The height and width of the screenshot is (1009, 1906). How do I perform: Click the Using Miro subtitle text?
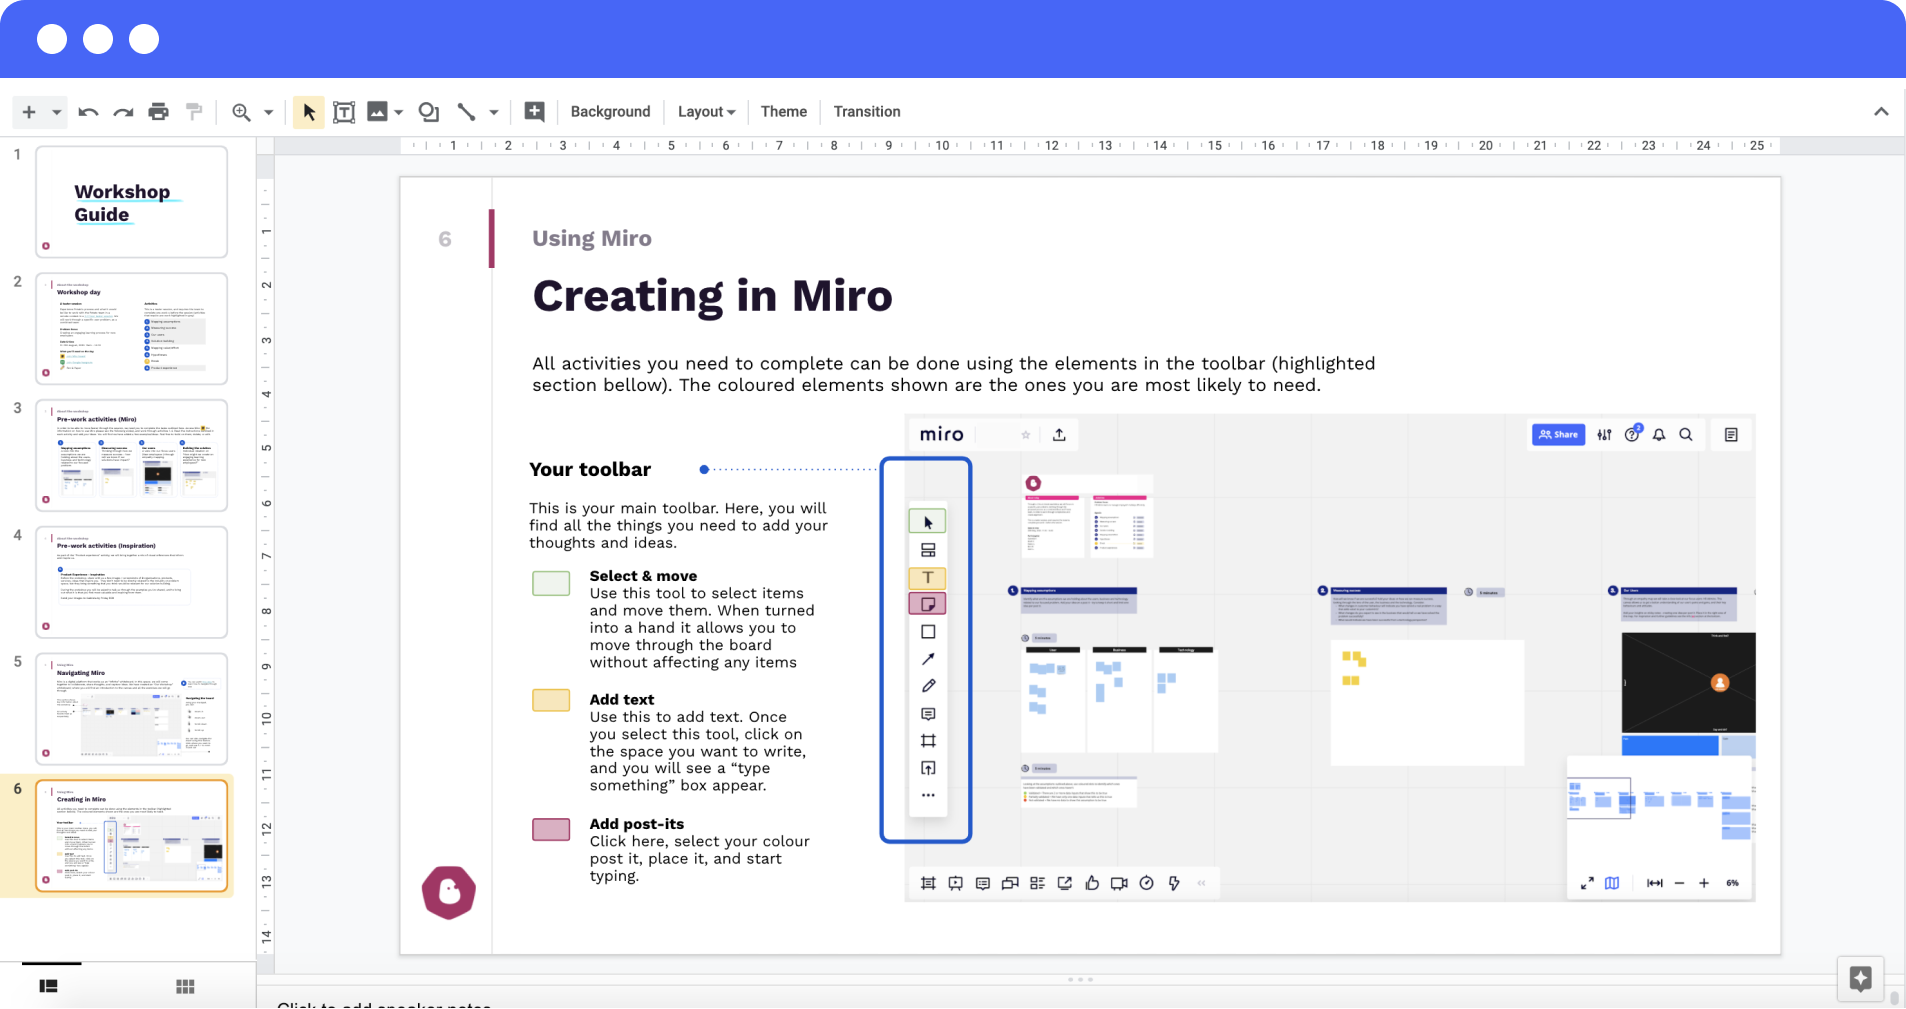(x=592, y=238)
